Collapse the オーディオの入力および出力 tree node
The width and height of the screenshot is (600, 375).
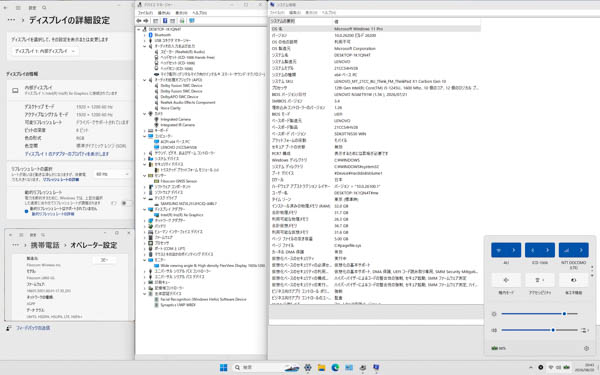coord(145,46)
